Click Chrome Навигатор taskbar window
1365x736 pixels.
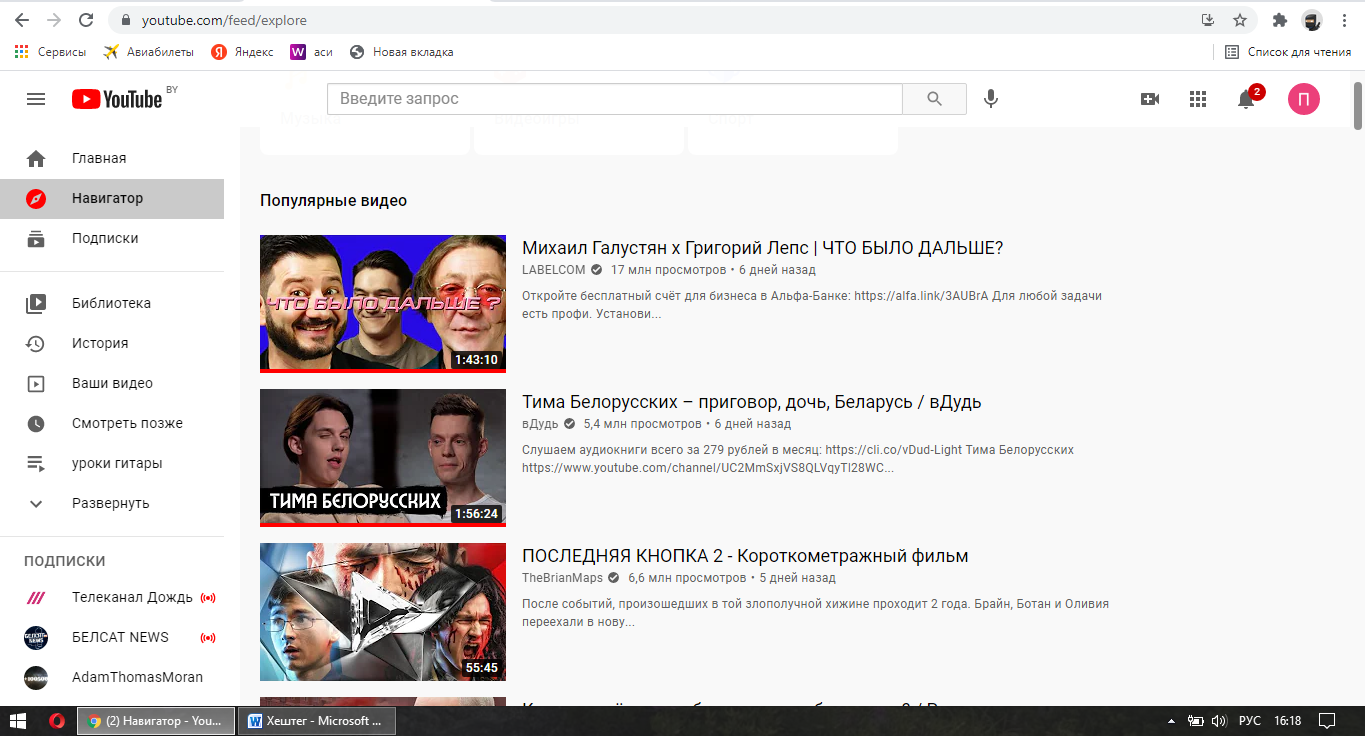pyautogui.click(x=156, y=720)
